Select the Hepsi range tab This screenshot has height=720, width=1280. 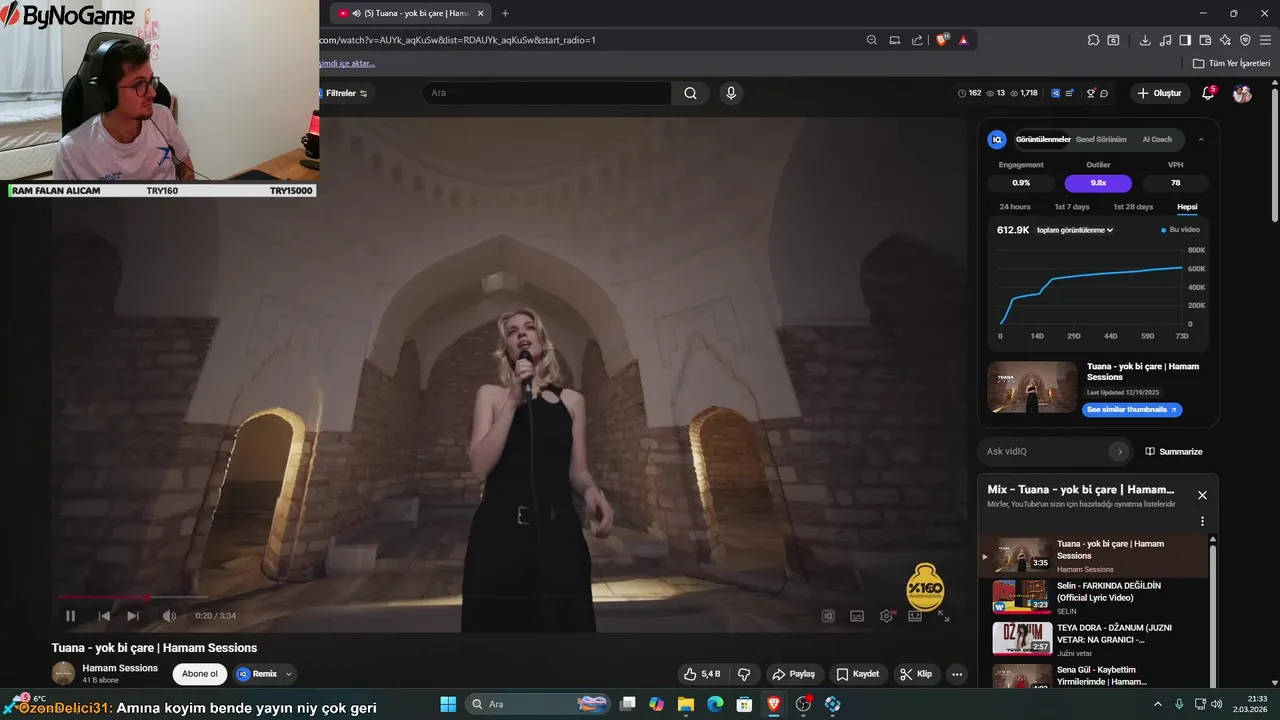click(1187, 207)
